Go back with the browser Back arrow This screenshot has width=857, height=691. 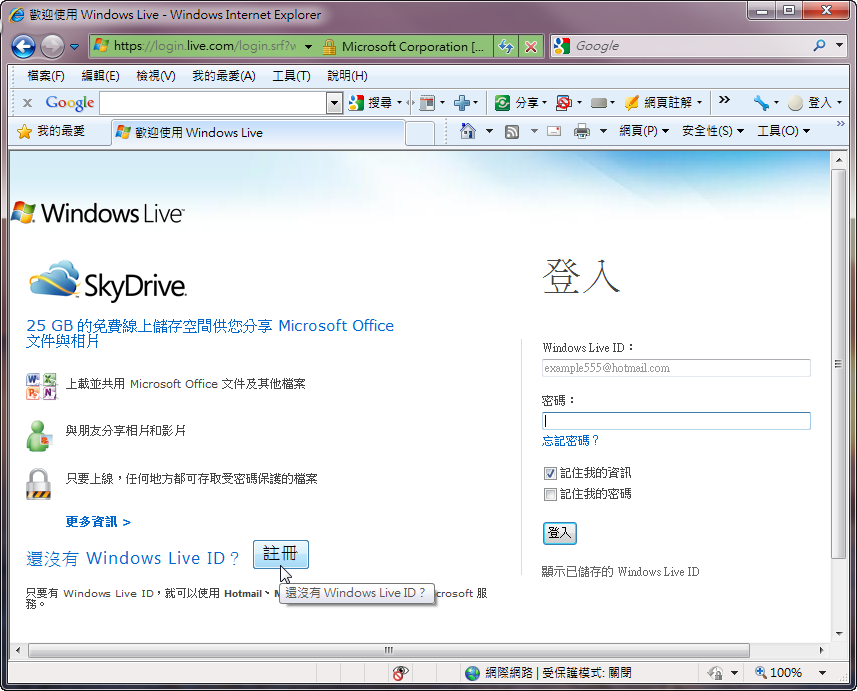(24, 46)
